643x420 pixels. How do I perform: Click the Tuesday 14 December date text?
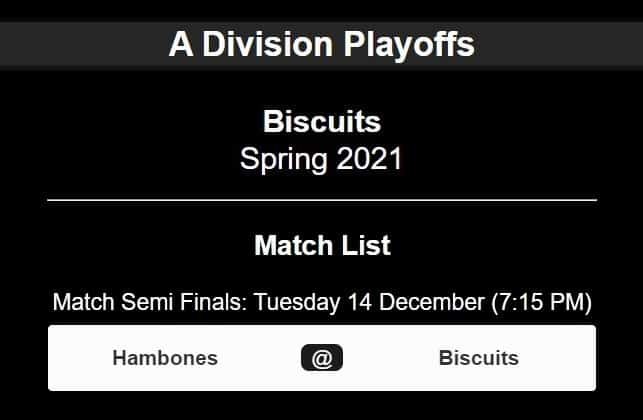tap(369, 302)
